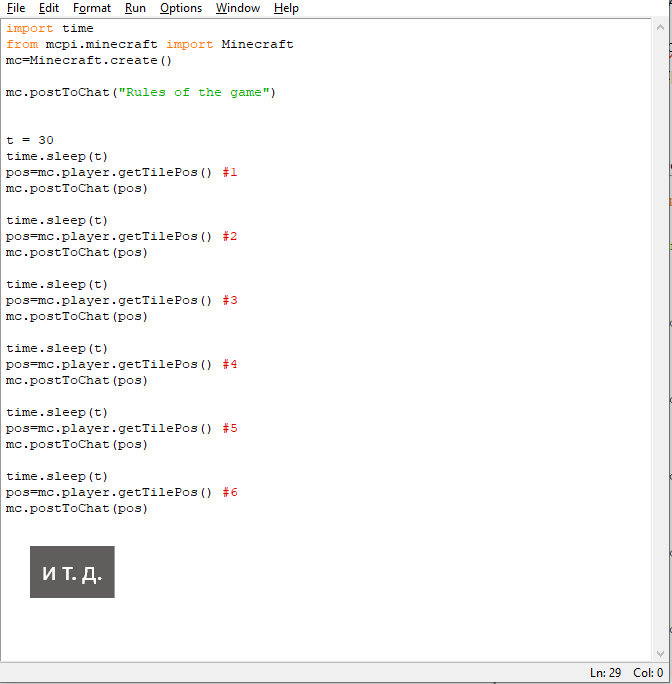
Task: Click the comment "#2"
Action: pos(230,236)
